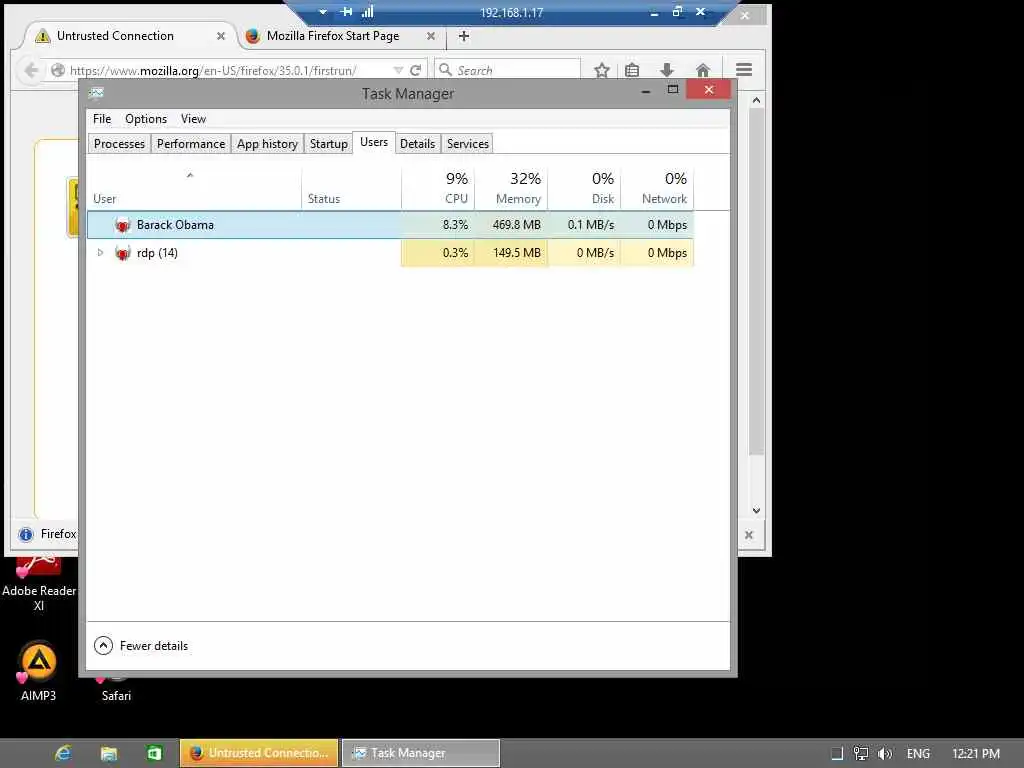Image resolution: width=1024 pixels, height=768 pixels.
Task: Maximize the Task Manager window
Action: tap(673, 89)
